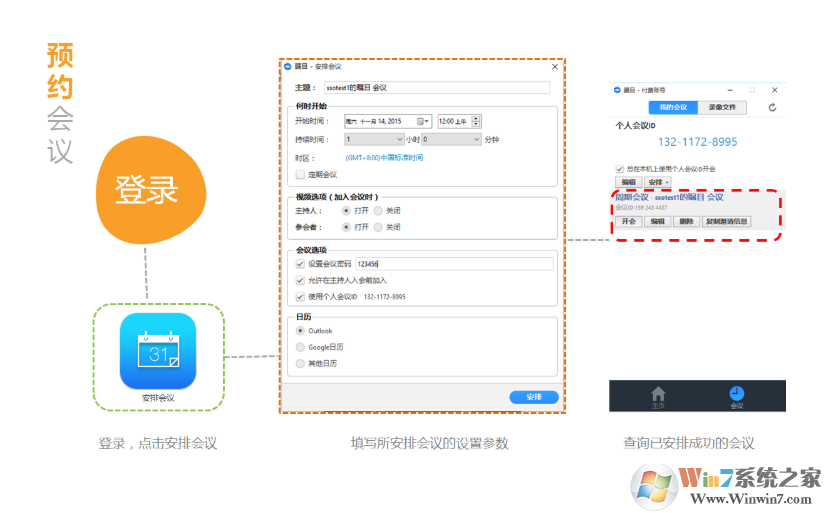Select the Outlook calendar option
This screenshot has height=513, width=828.
point(300,331)
